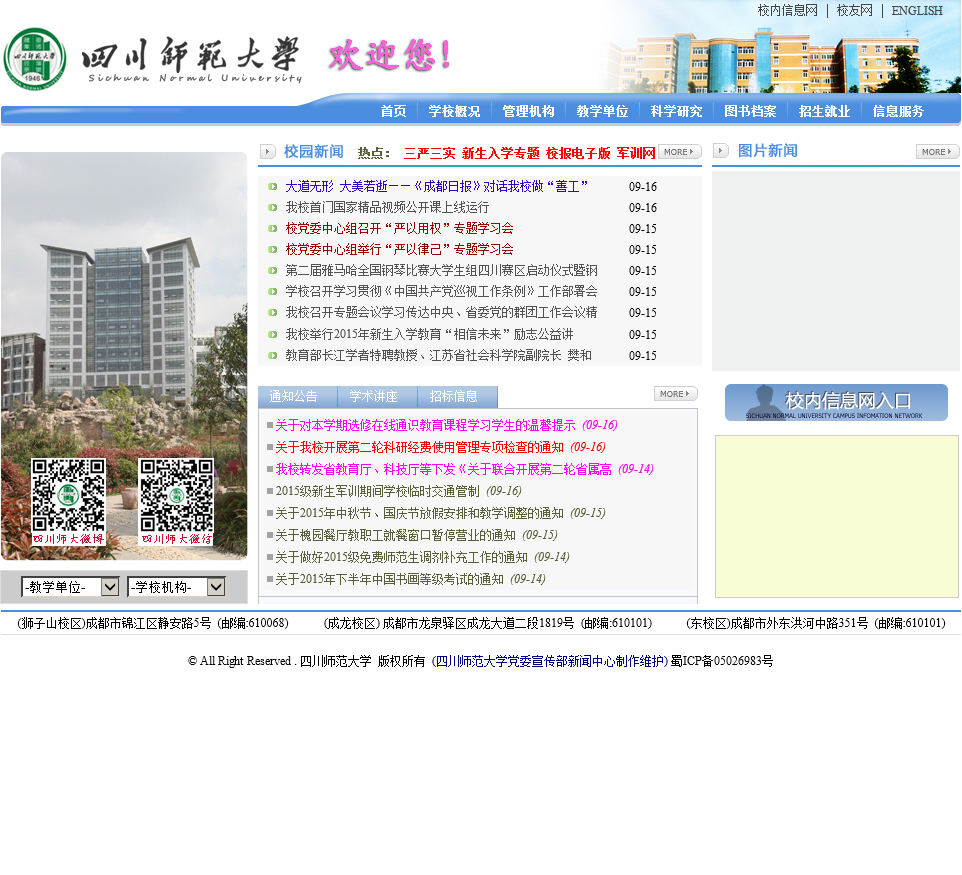Image resolution: width=962 pixels, height=875 pixels.
Task: Click arrow icon beside 图片新闻 heading
Action: [721, 150]
